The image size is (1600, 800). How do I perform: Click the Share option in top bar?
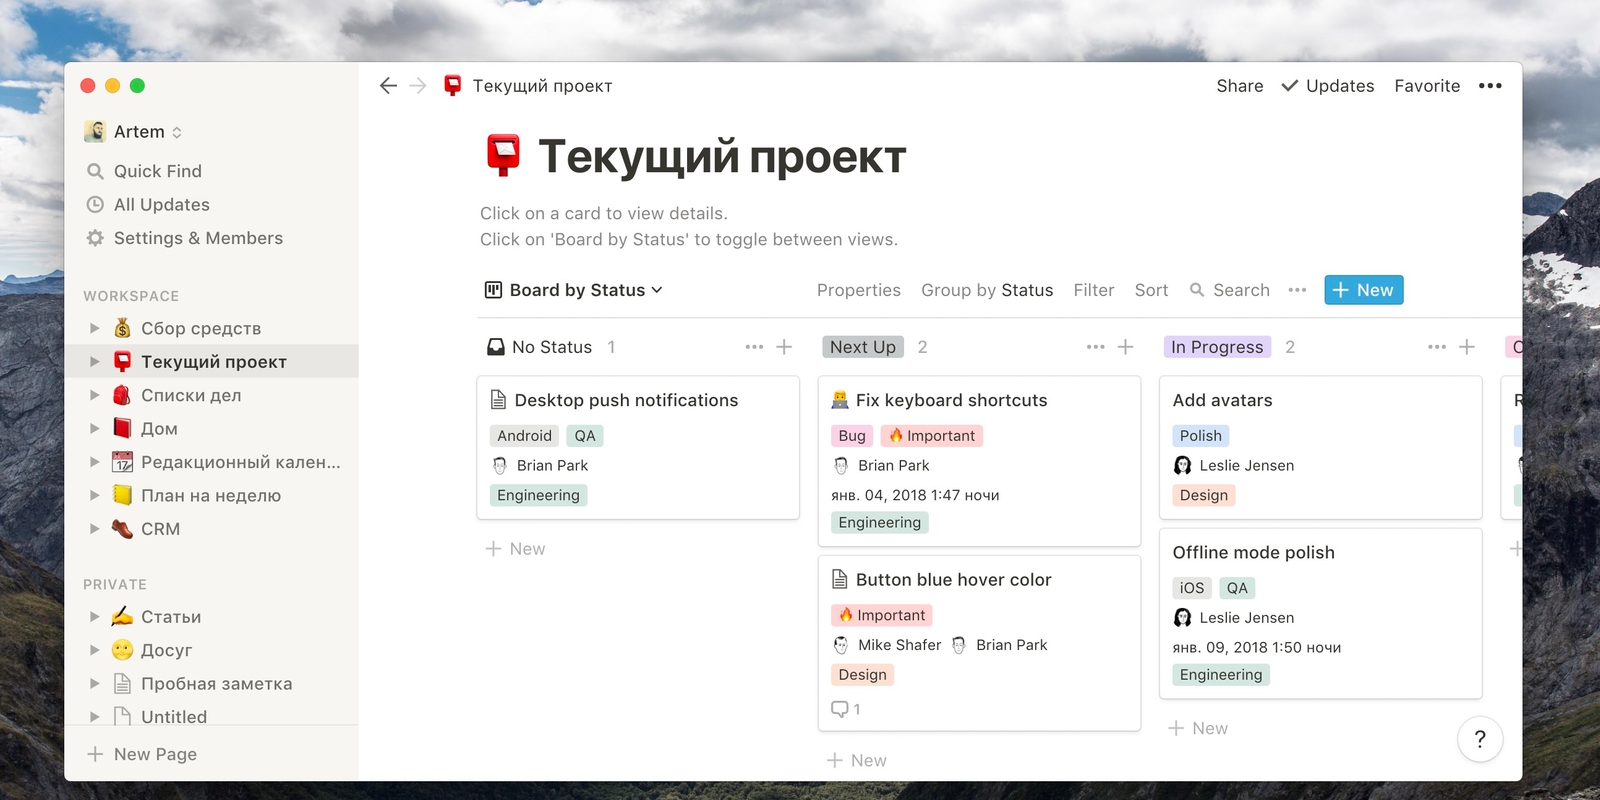pos(1240,86)
